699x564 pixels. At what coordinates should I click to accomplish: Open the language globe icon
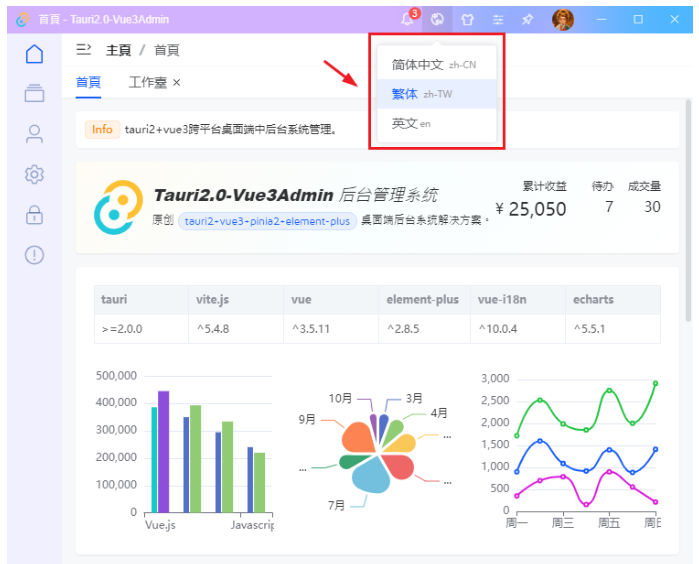(437, 19)
